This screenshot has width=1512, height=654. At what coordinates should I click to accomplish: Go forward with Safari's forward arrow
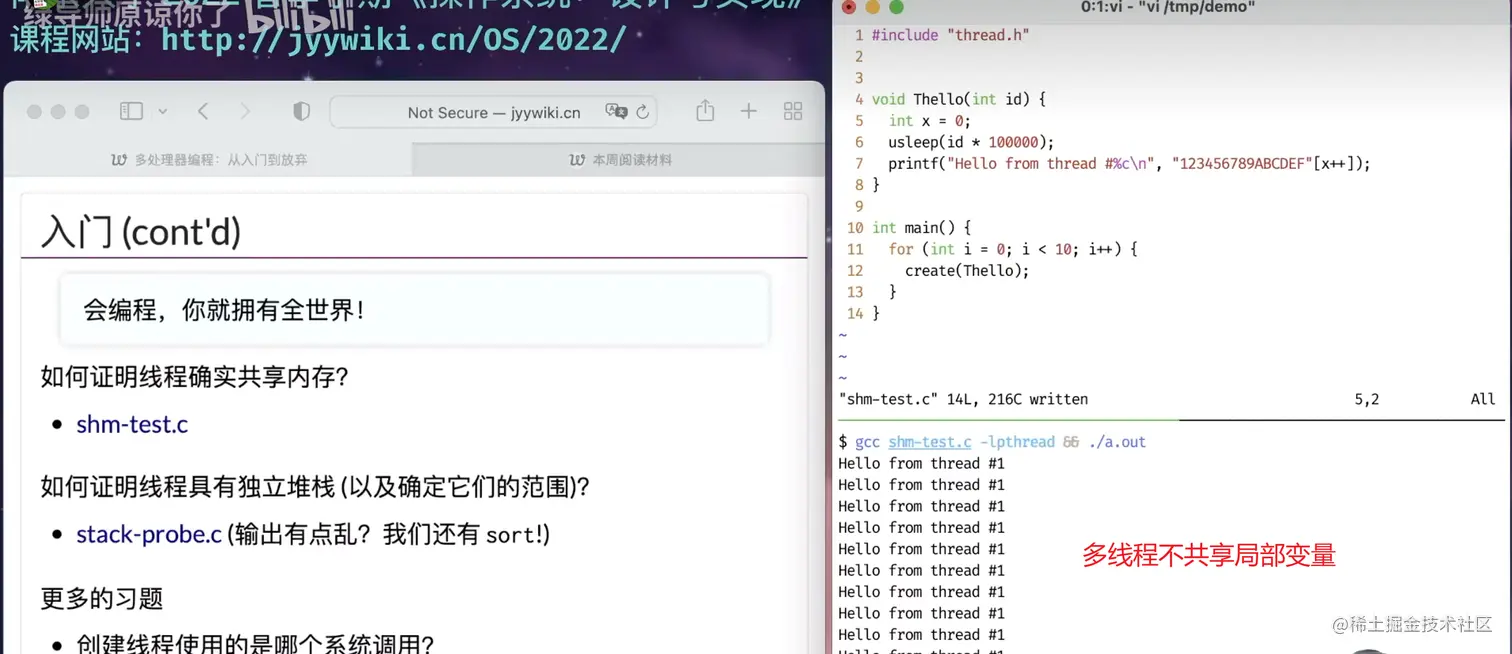(245, 111)
